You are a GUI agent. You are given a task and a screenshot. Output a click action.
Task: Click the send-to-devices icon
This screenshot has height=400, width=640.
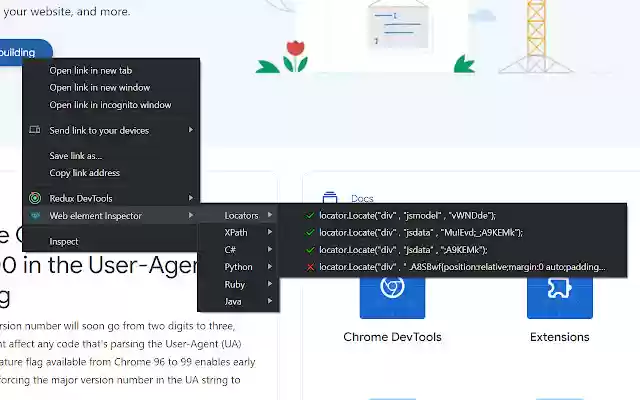[35, 130]
